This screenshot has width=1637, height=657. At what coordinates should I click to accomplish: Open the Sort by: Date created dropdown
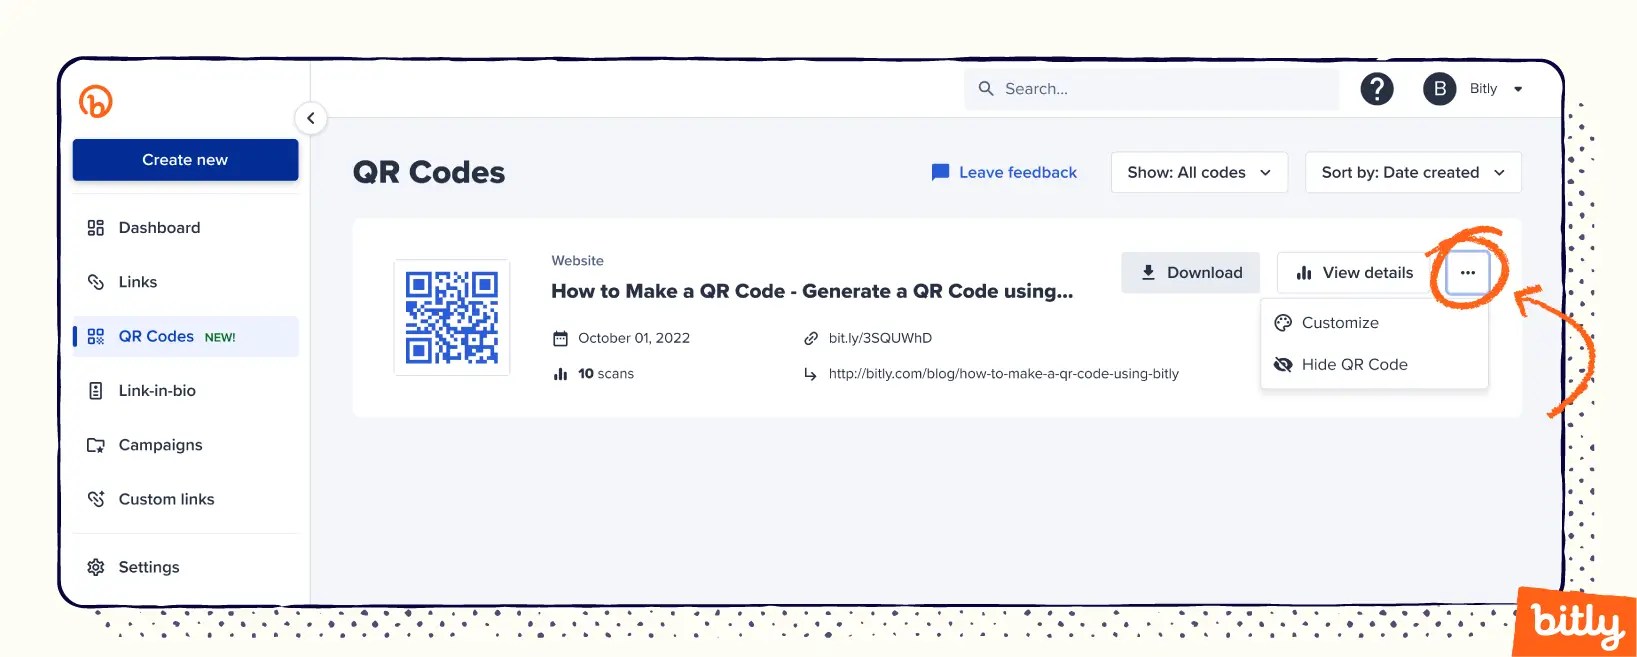click(x=1413, y=172)
